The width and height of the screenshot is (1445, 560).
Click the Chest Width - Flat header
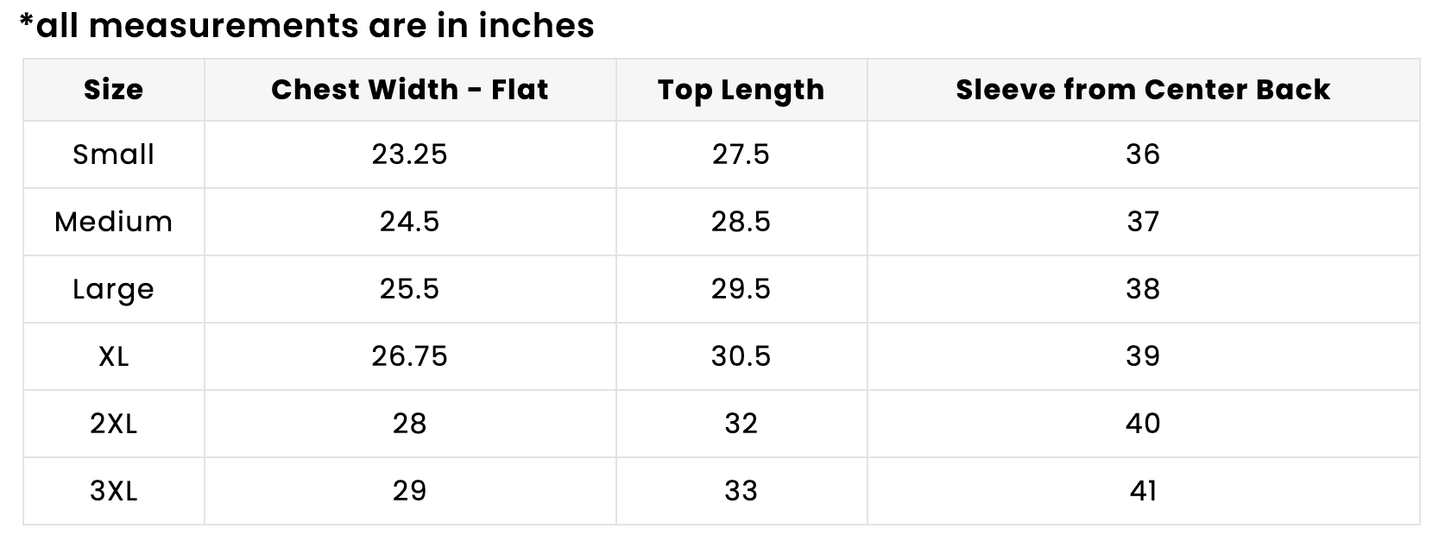pos(410,90)
